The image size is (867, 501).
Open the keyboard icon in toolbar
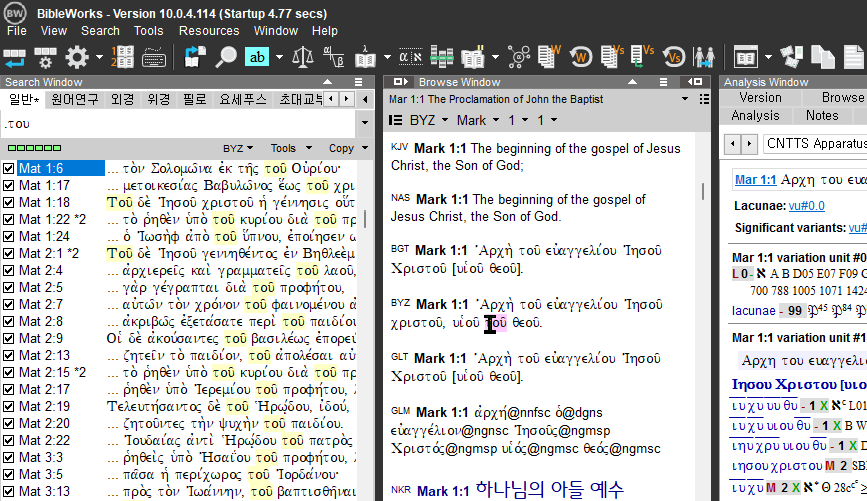pyautogui.click(x=154, y=57)
